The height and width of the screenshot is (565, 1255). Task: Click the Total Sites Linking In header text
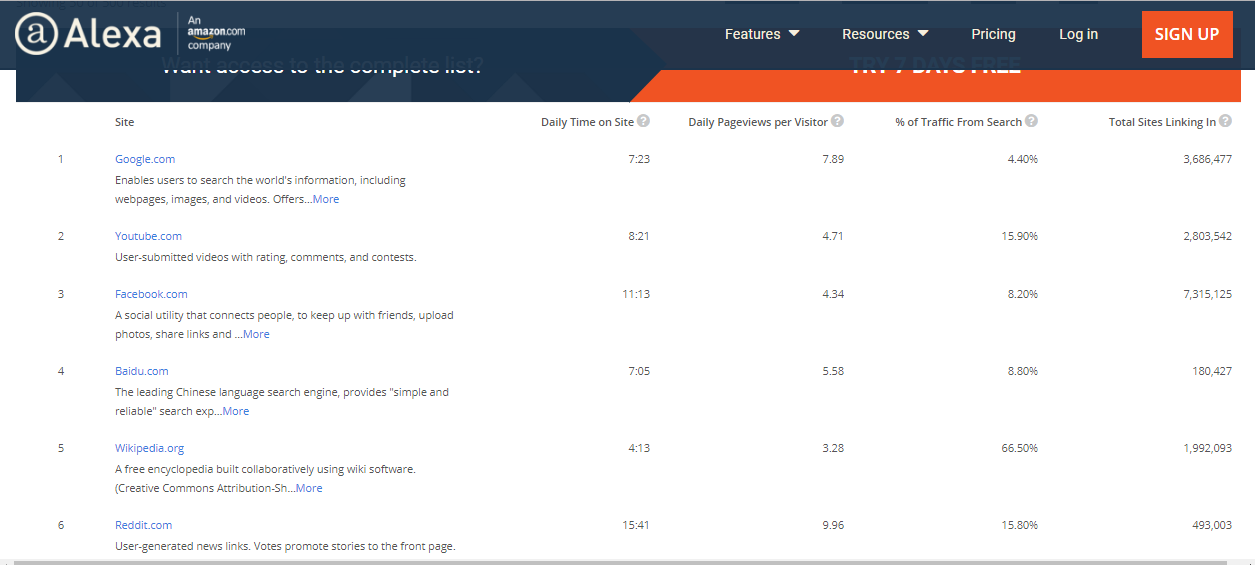click(1162, 122)
